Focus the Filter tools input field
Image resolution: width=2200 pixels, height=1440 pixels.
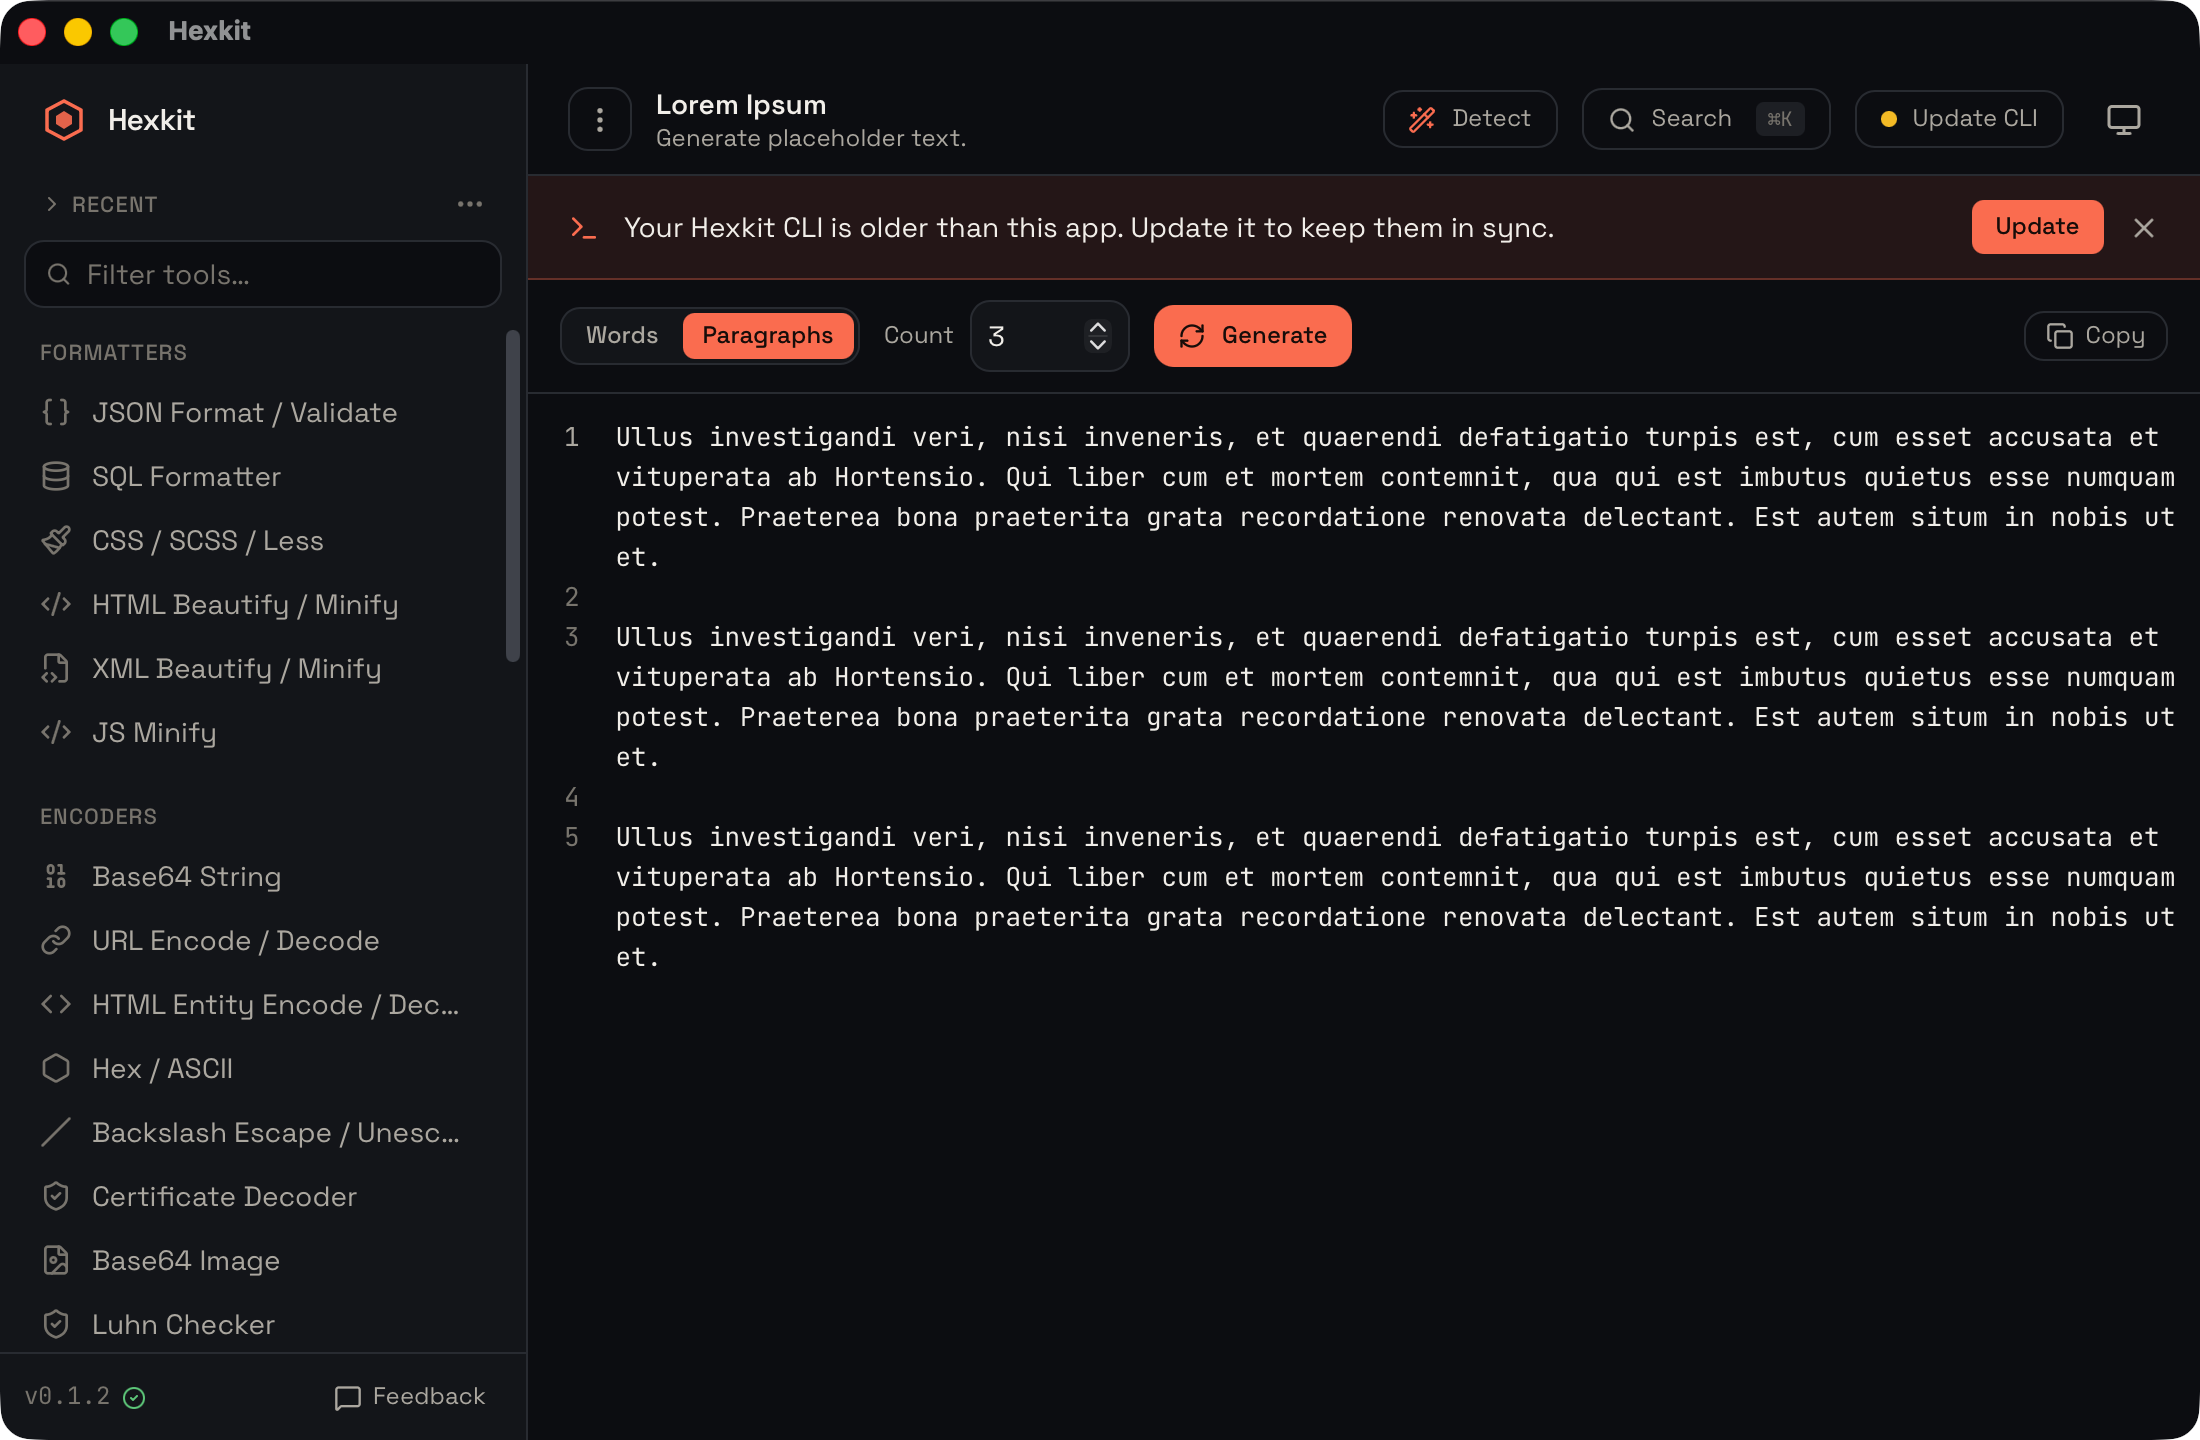tap(262, 274)
